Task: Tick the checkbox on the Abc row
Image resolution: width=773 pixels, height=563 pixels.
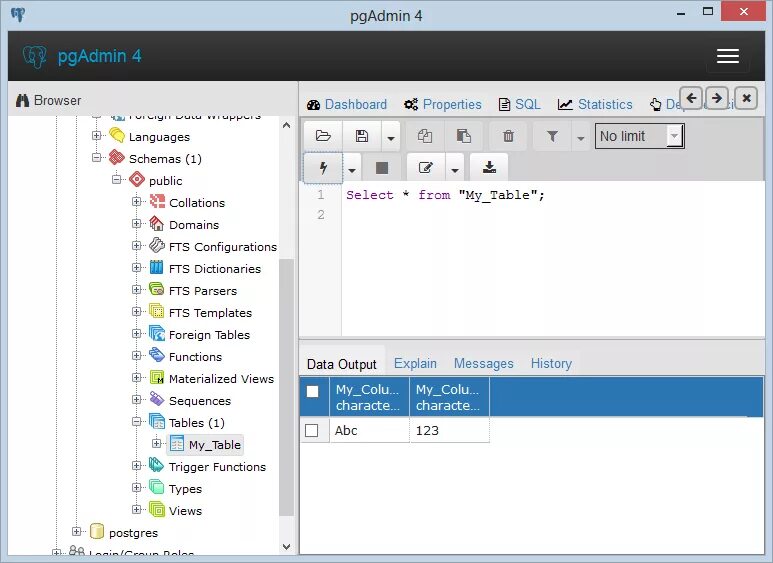Action: (x=312, y=430)
